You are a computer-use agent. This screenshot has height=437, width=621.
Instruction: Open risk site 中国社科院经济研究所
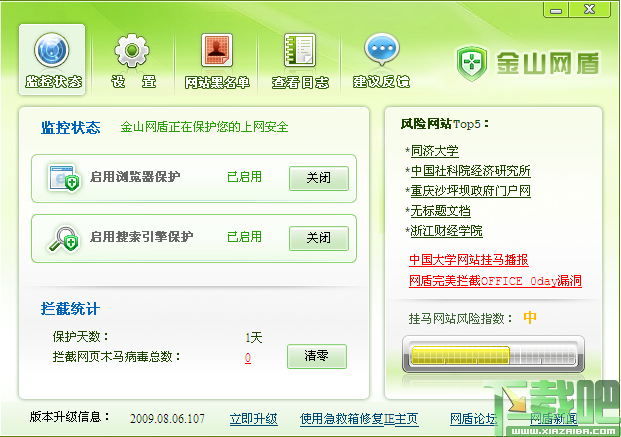point(471,171)
